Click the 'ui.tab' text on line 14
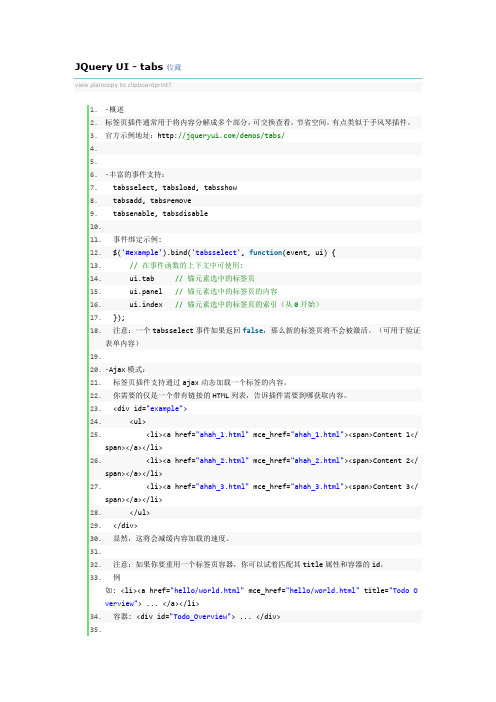This screenshot has height=702, width=496. tap(142, 278)
